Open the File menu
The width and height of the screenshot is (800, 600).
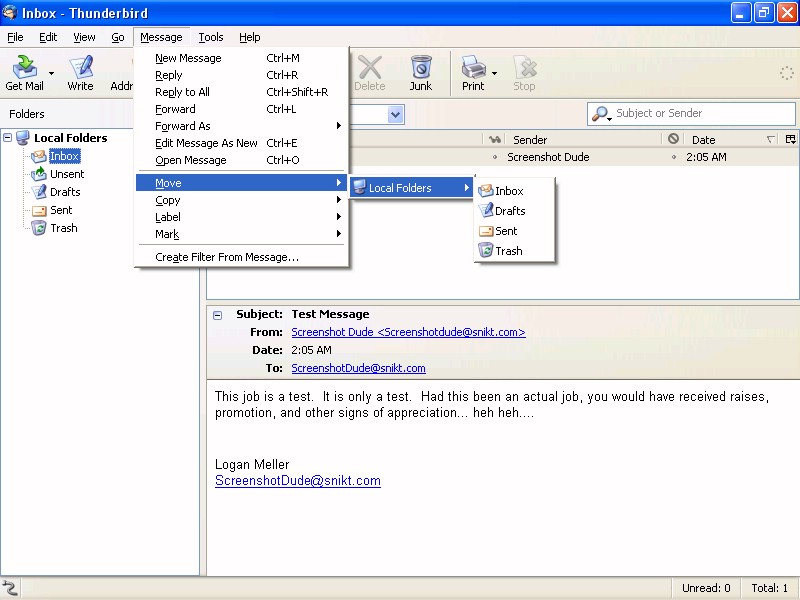(15, 37)
